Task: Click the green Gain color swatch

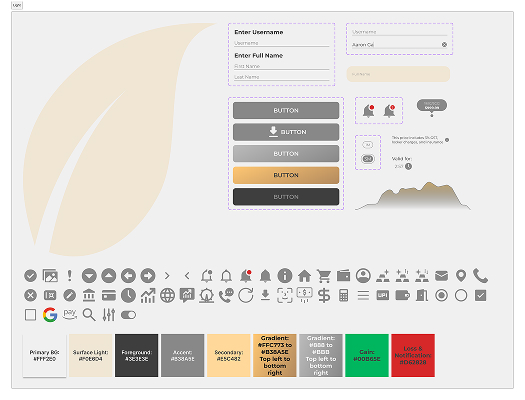Action: point(367,355)
